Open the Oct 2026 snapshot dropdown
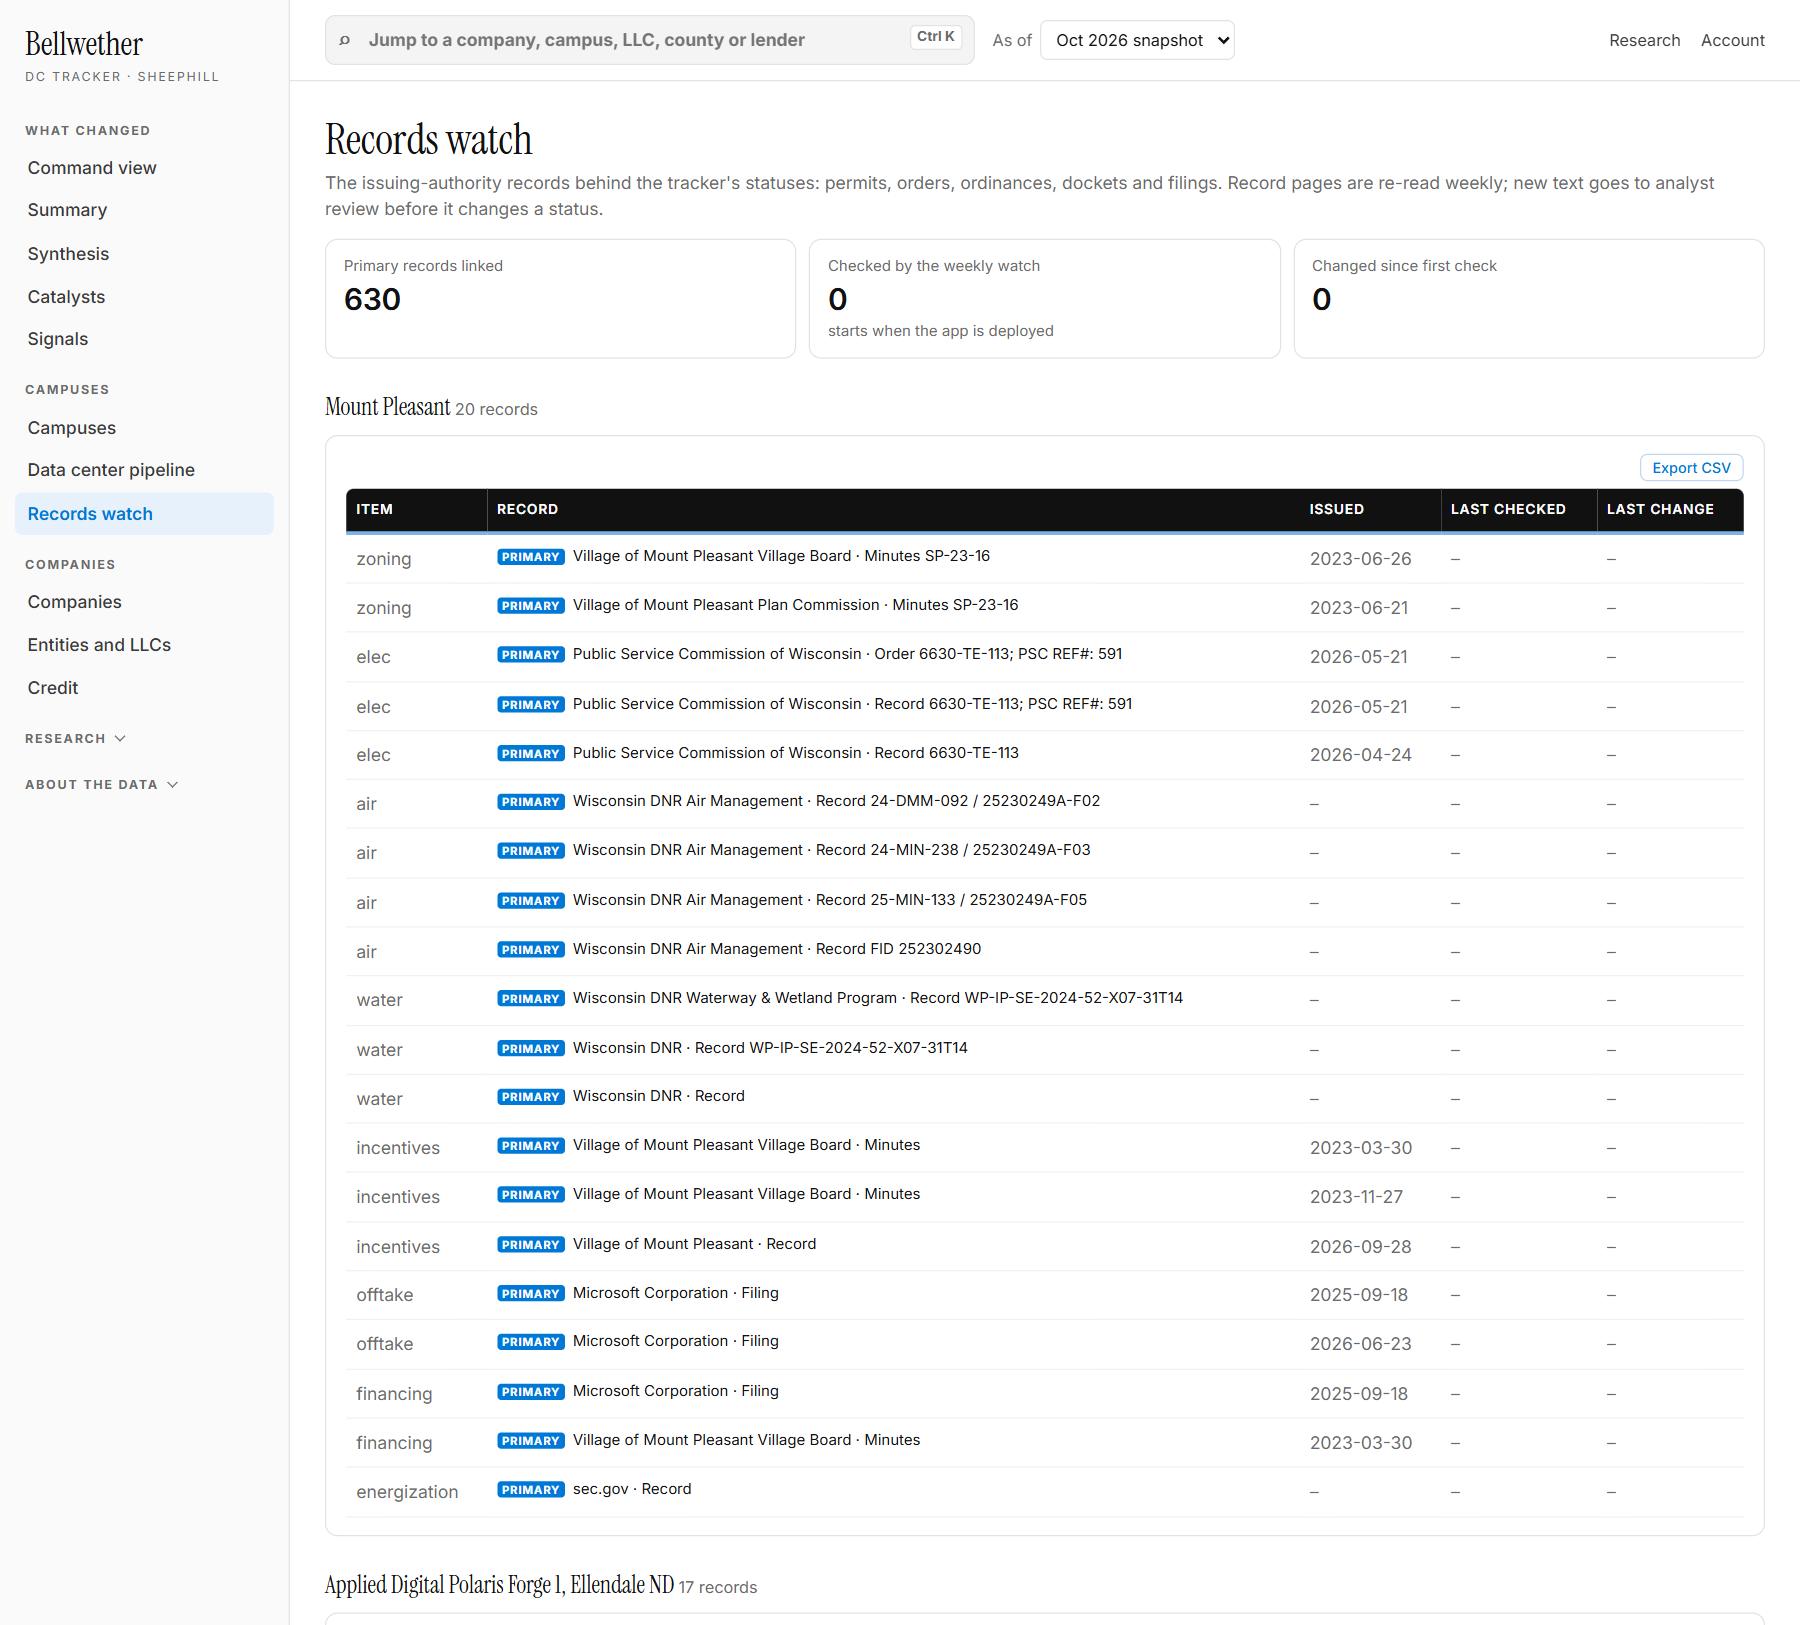Screen dimensions: 1800x1625 click(1137, 40)
